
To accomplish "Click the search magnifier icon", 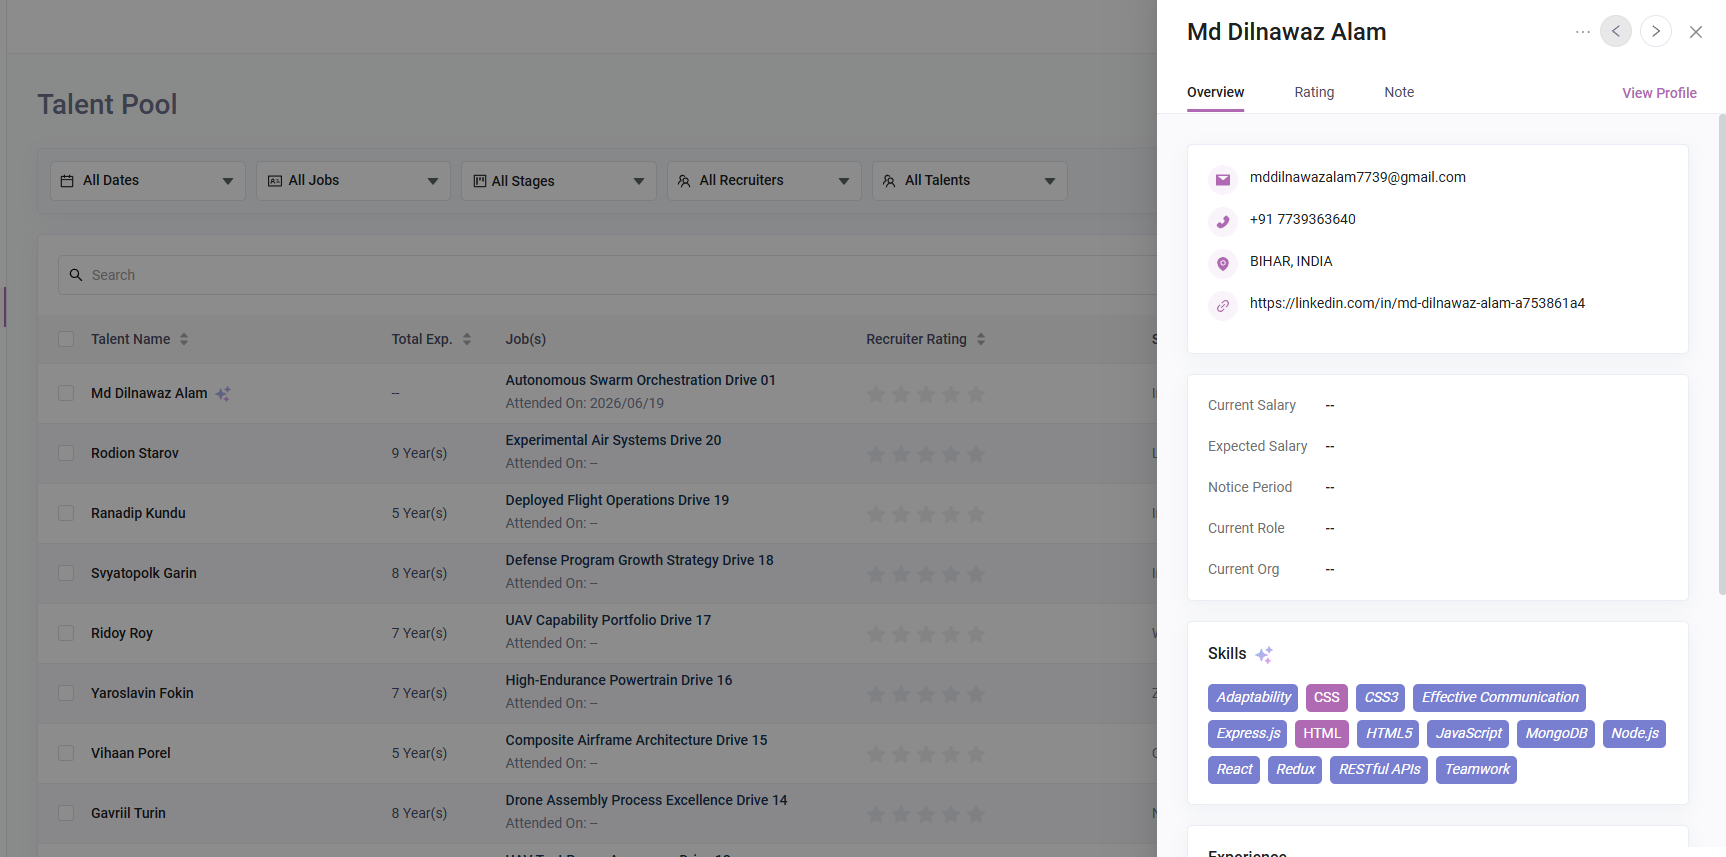I will tap(76, 275).
